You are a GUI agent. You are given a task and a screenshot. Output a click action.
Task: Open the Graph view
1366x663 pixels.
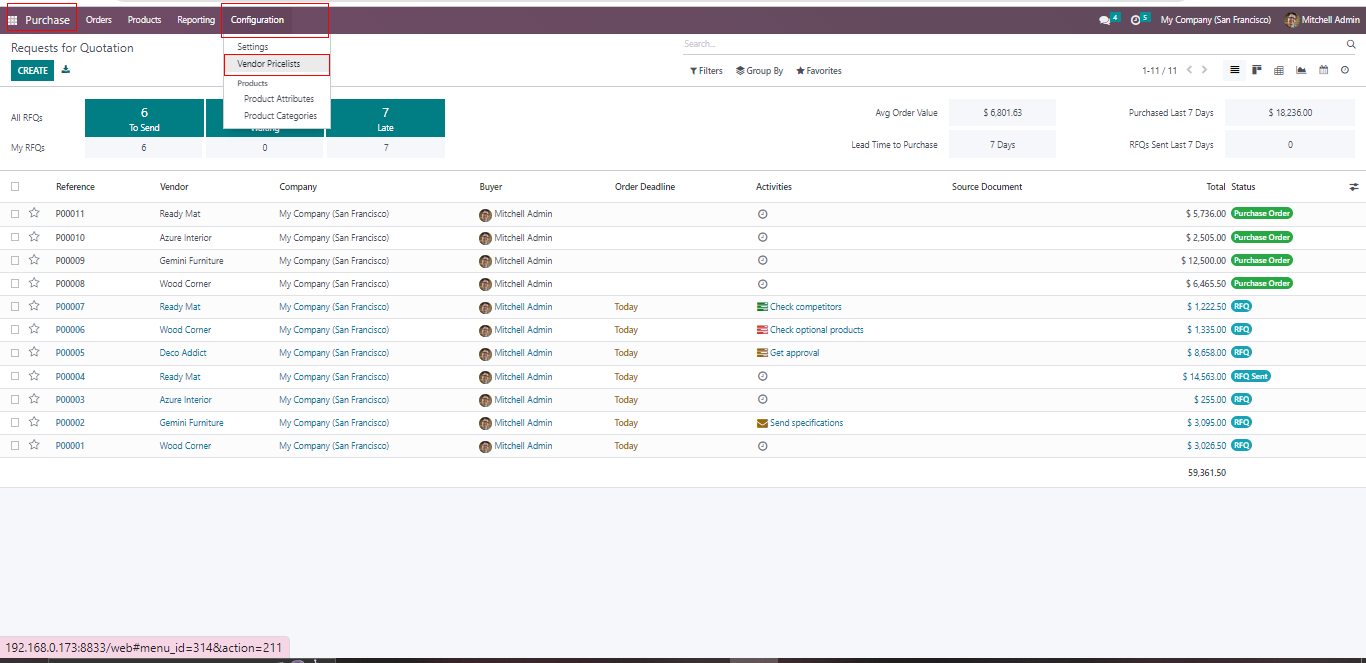tap(1301, 70)
